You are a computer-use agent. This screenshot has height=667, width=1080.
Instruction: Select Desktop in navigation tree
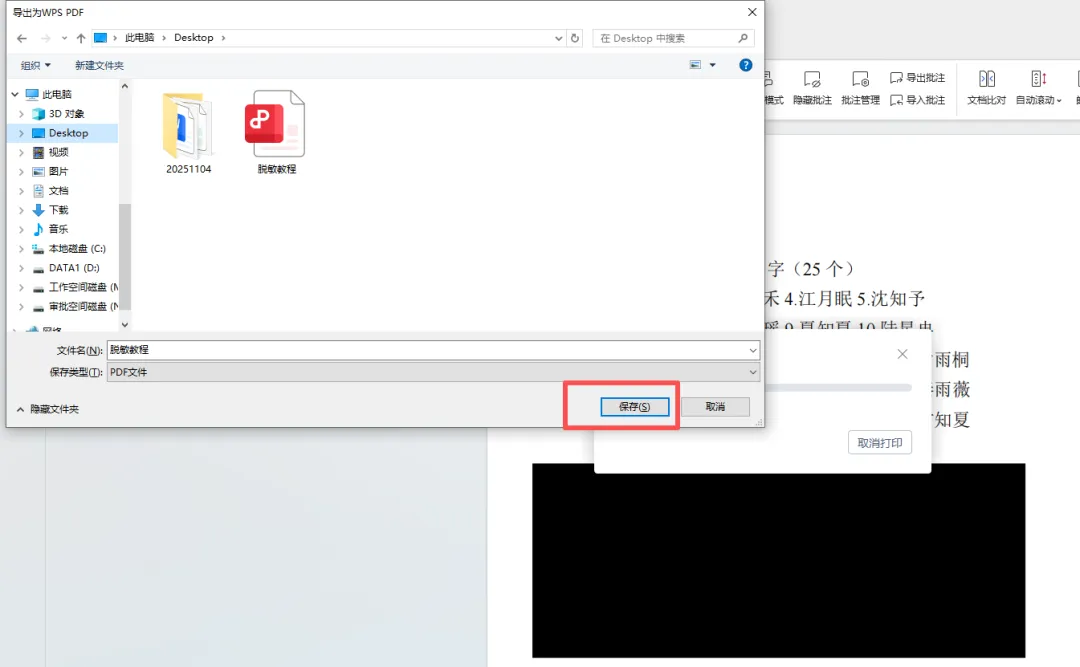68,133
